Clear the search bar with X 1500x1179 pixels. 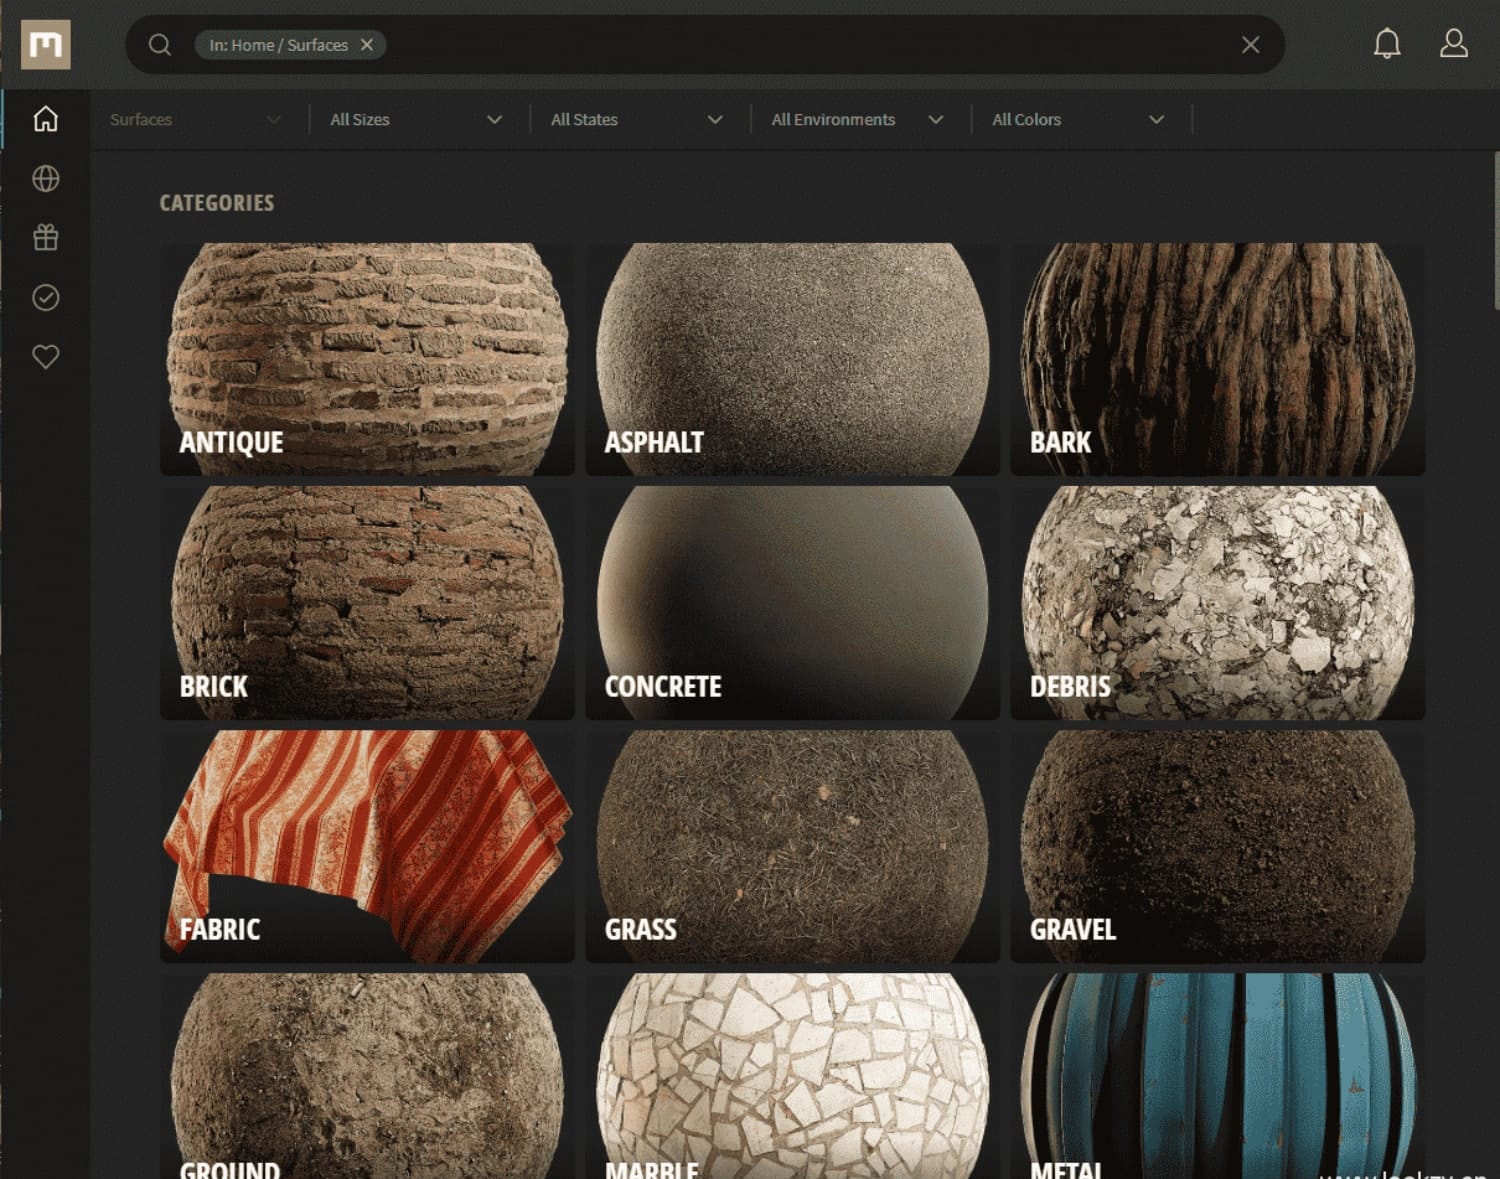[1250, 45]
